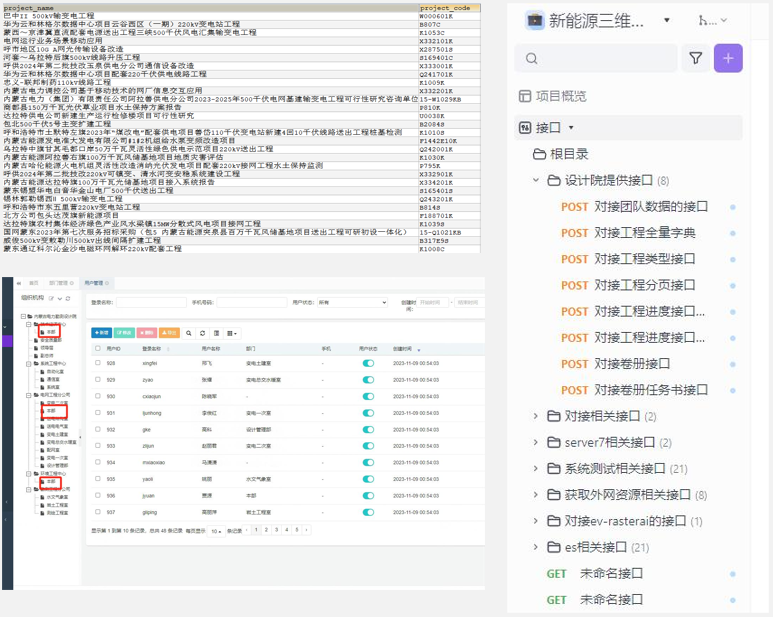Click the search icon in user toolbar
Image resolution: width=773 pixels, height=617 pixels.
tap(190, 333)
